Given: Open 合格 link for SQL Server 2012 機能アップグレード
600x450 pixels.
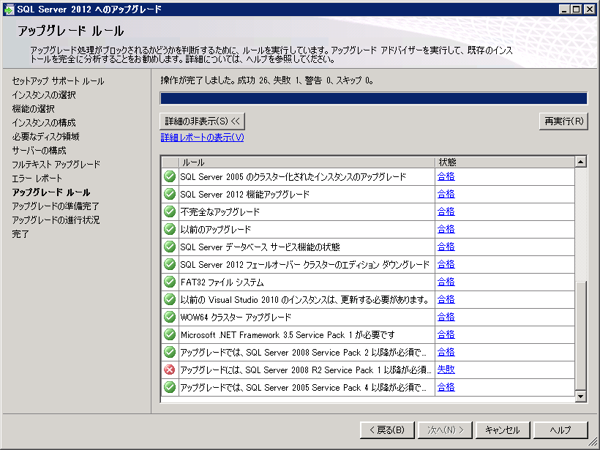Looking at the screenshot, I should [x=446, y=194].
